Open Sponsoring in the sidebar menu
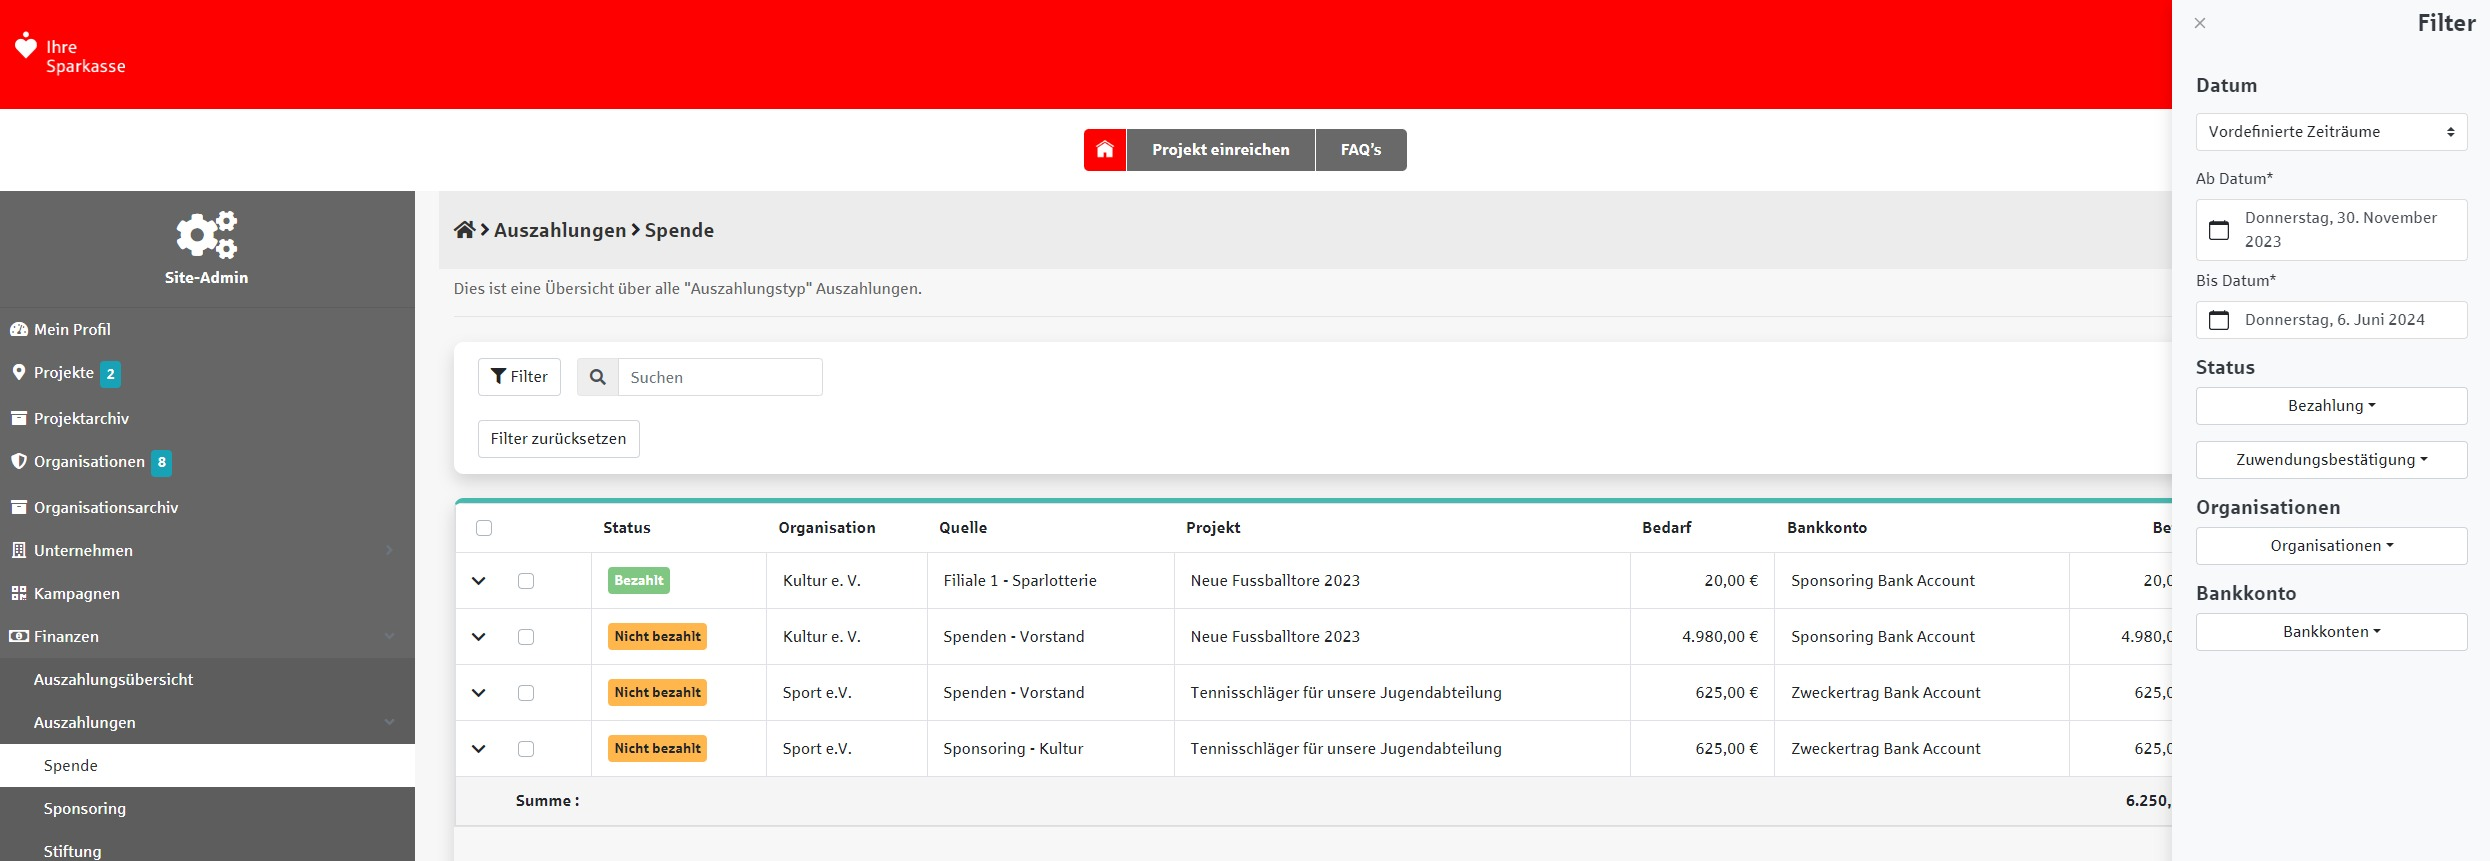The height and width of the screenshot is (861, 2490). (85, 808)
